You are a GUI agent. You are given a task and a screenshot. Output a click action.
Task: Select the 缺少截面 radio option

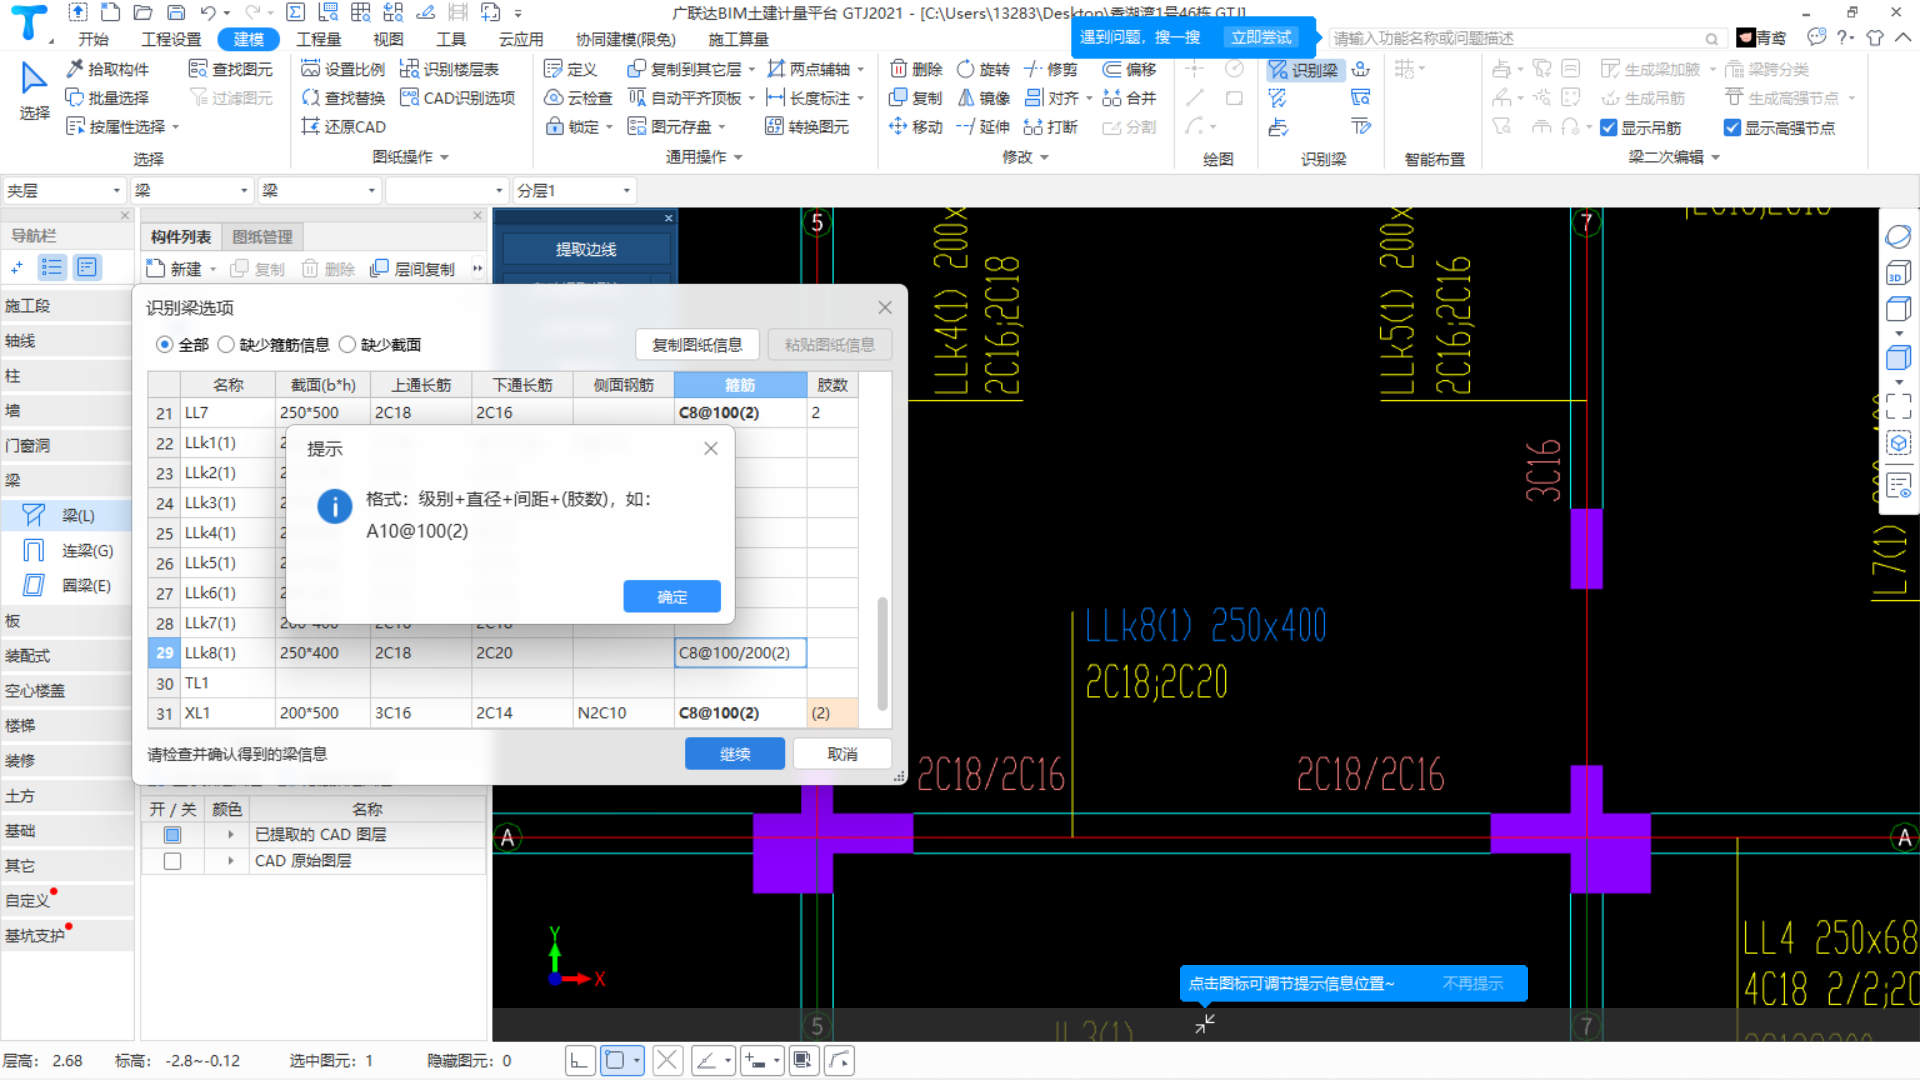pos(348,345)
